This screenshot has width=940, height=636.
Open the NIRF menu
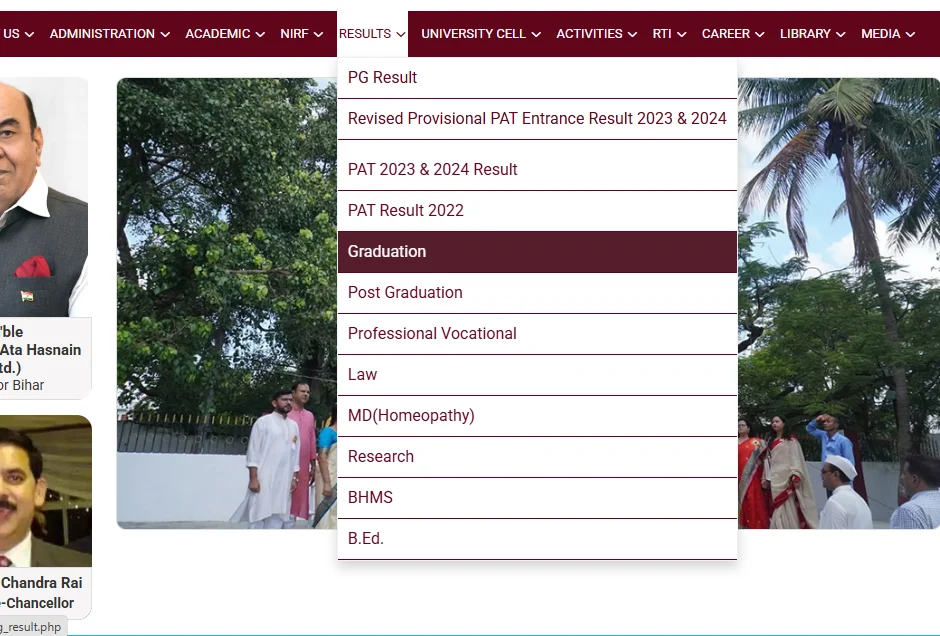point(302,34)
